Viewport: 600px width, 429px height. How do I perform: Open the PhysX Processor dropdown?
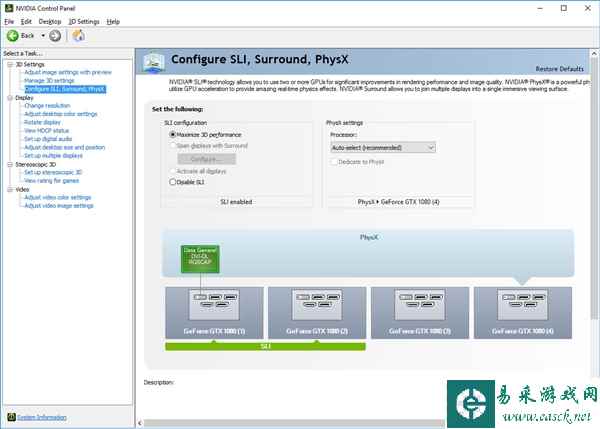pos(383,147)
